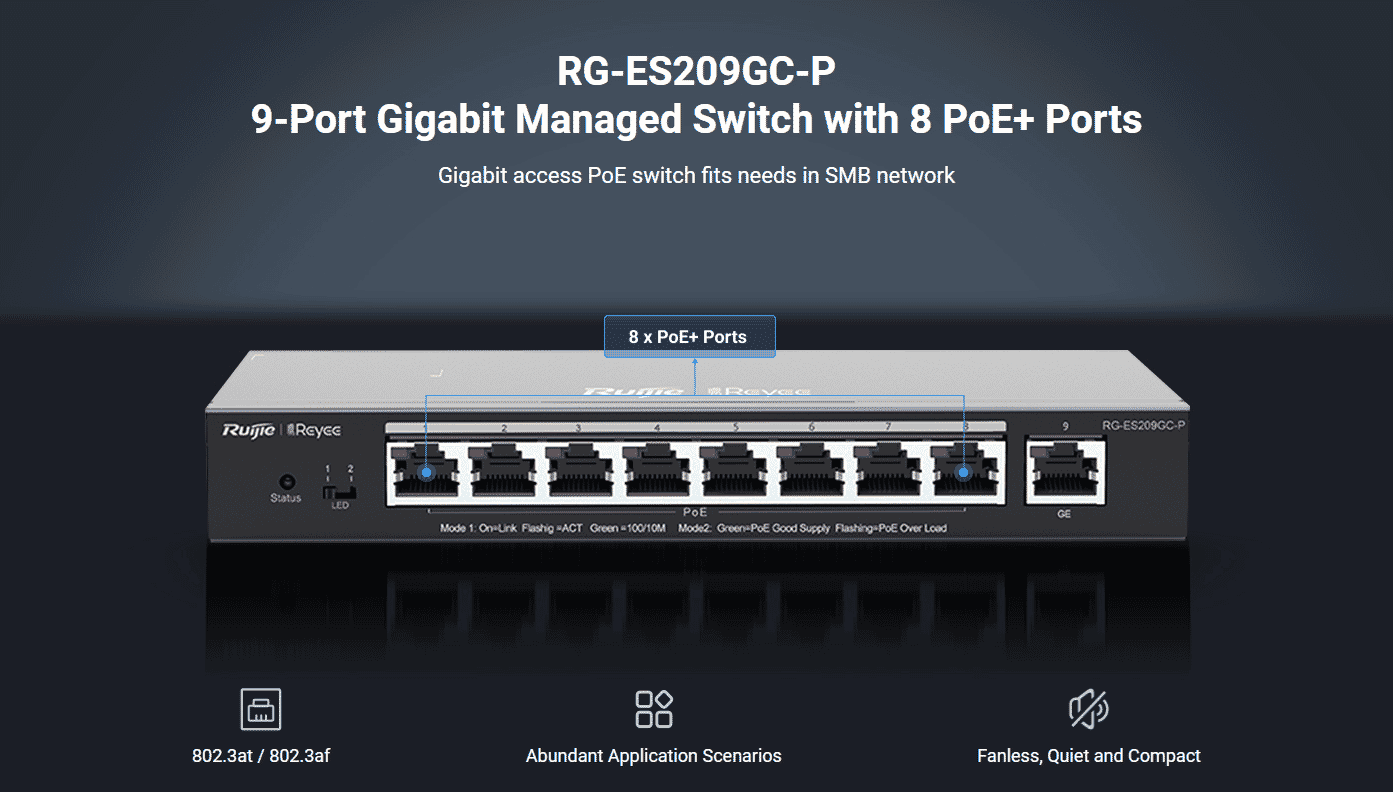Click the 802.3at / 802.3af text
Viewport: 1393px width, 792px height.
click(x=261, y=756)
